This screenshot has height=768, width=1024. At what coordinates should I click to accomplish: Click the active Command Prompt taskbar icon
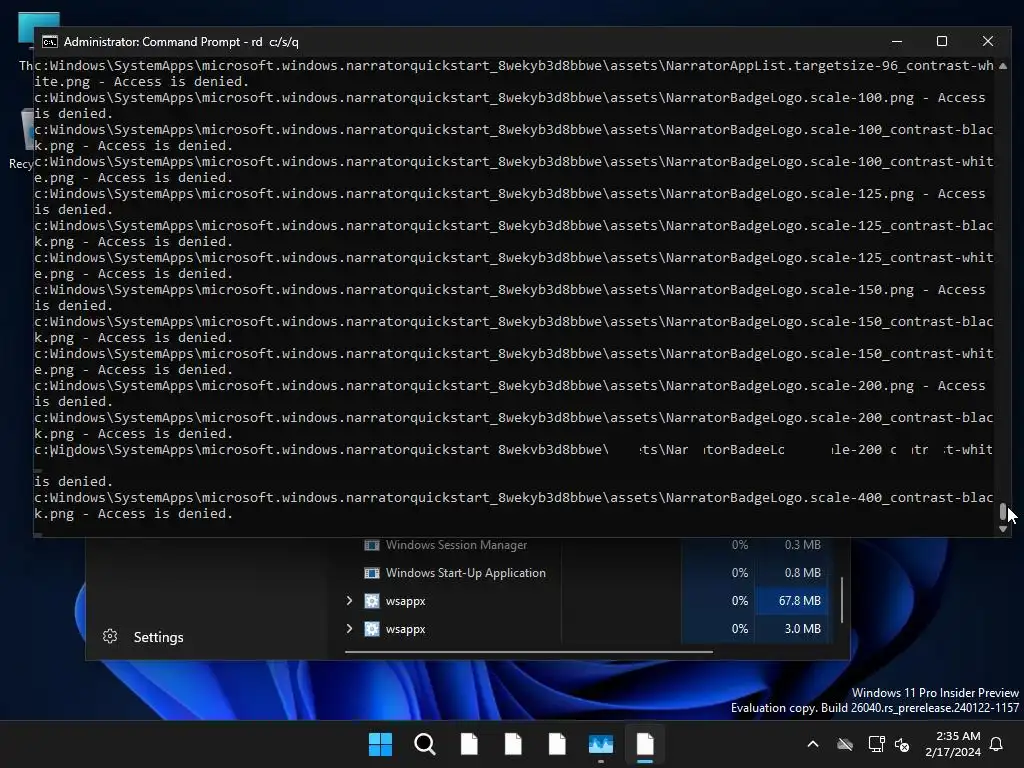click(x=645, y=744)
